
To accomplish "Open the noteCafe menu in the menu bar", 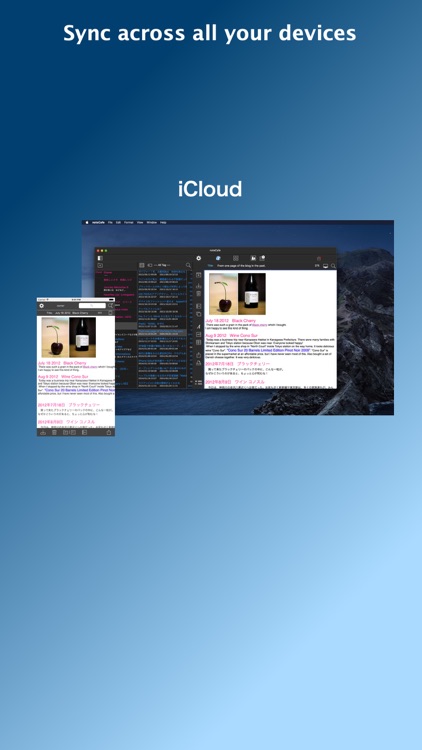I will pos(99,222).
